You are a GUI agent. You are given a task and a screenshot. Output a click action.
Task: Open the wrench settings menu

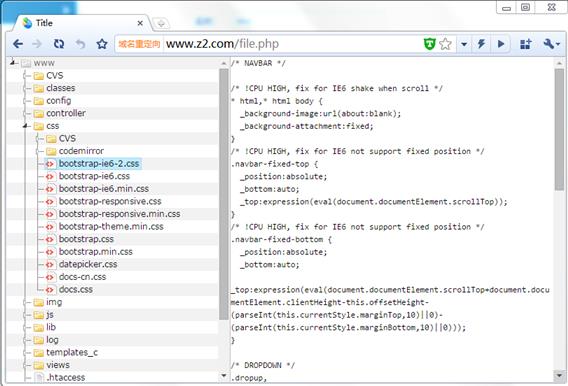click(551, 44)
